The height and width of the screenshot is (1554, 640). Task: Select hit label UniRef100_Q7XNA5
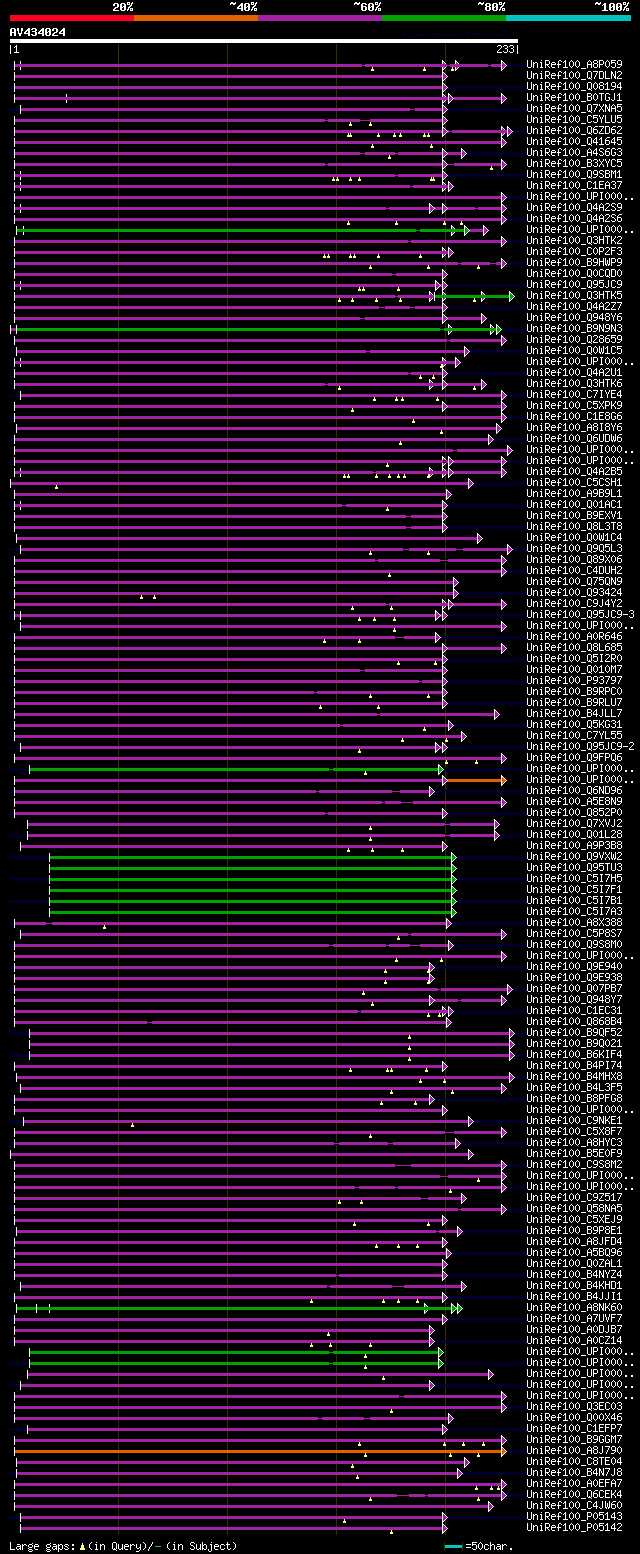point(574,108)
